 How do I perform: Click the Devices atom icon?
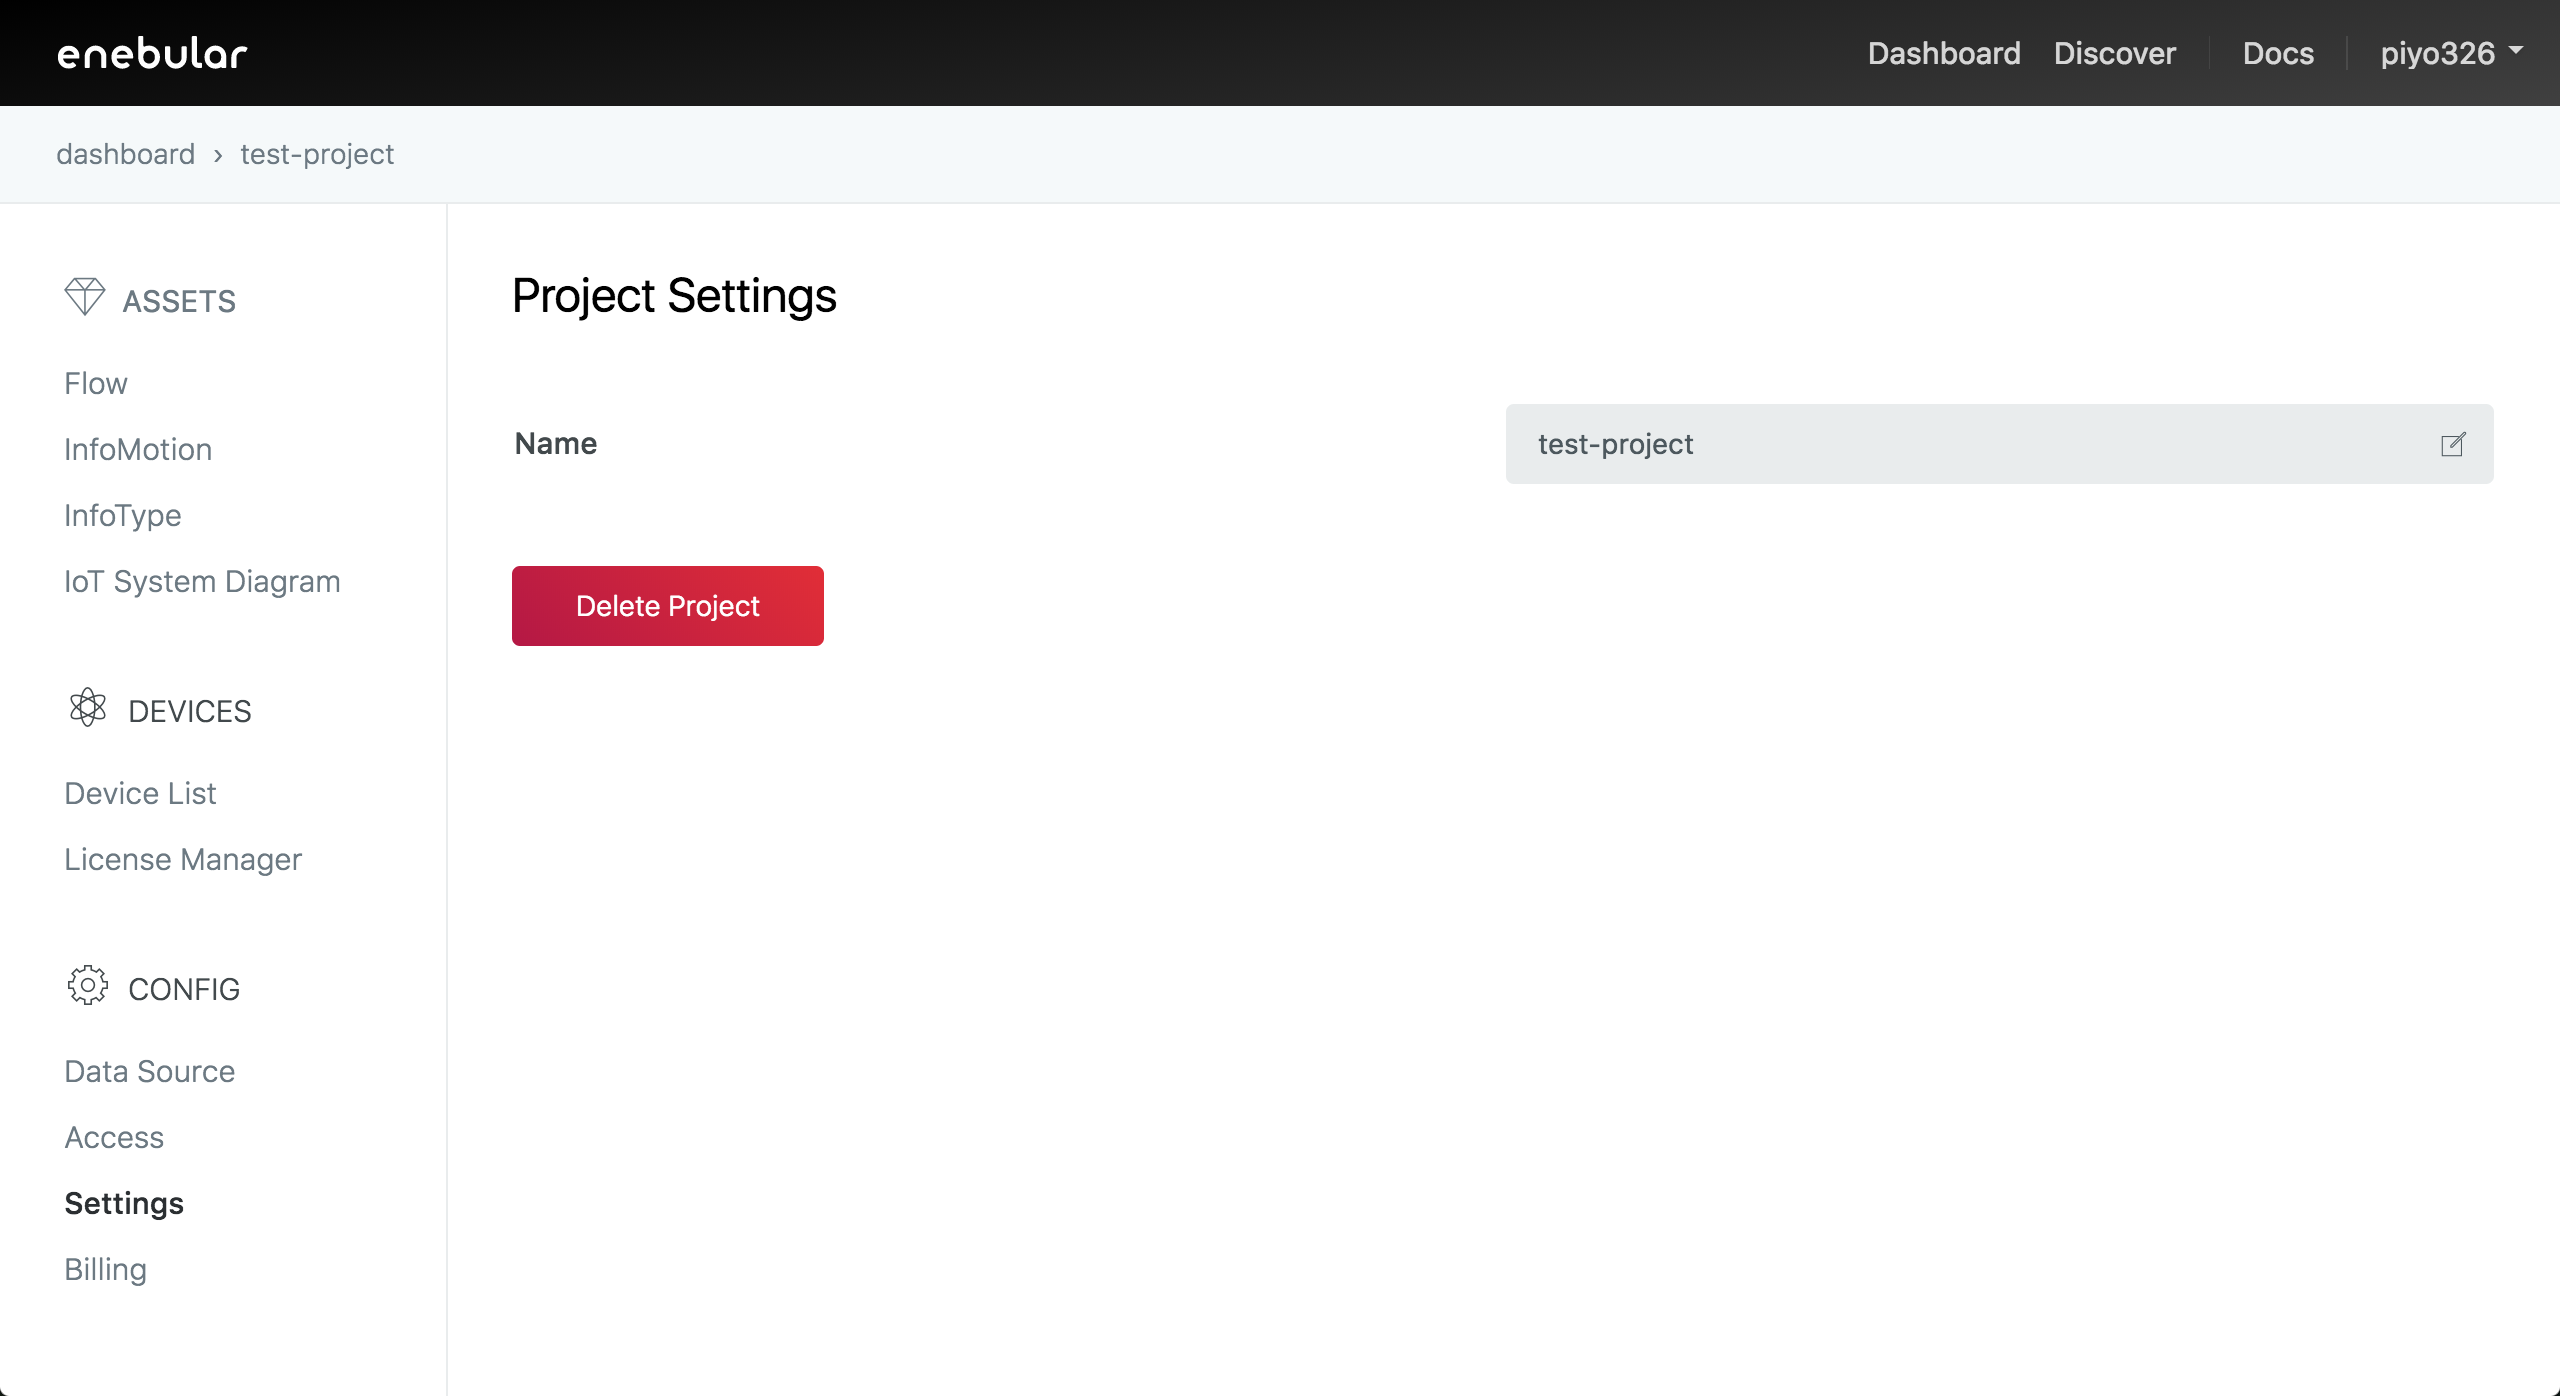click(88, 708)
